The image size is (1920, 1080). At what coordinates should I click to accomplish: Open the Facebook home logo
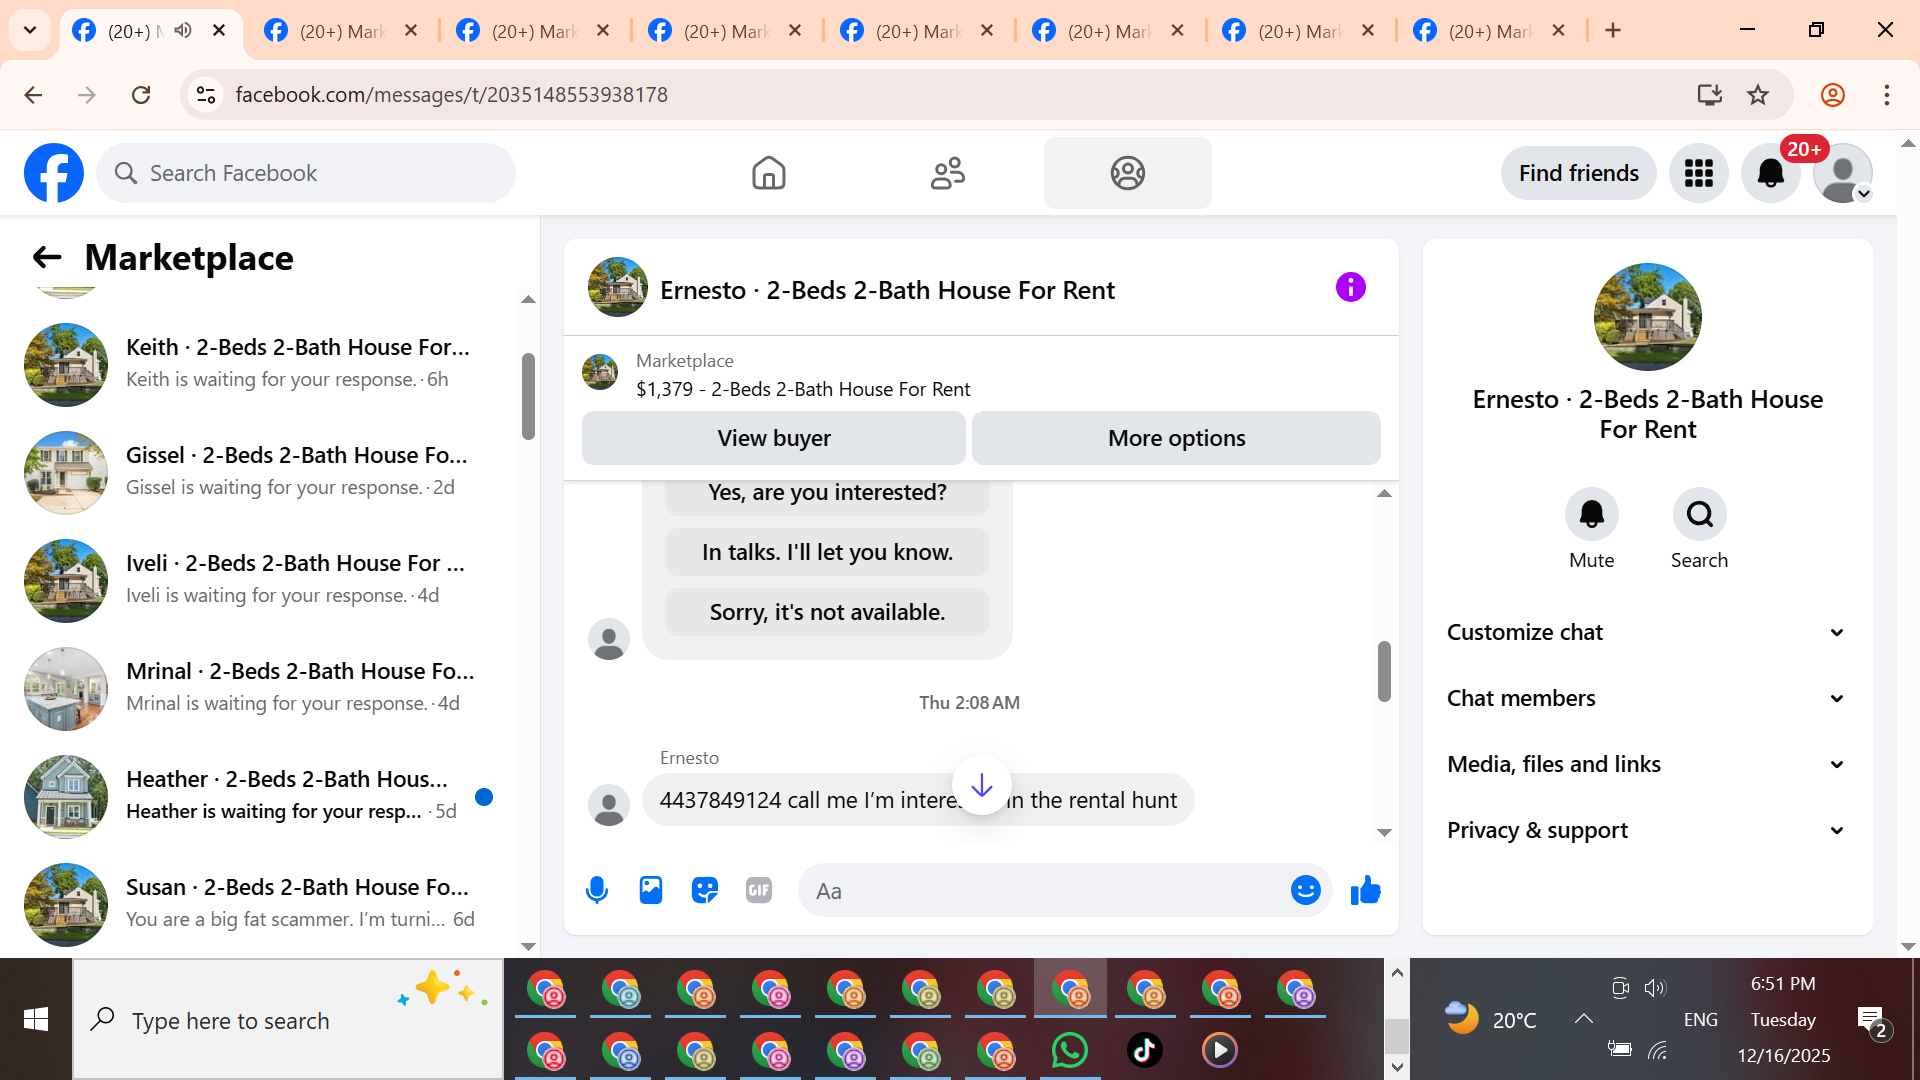[x=54, y=173]
